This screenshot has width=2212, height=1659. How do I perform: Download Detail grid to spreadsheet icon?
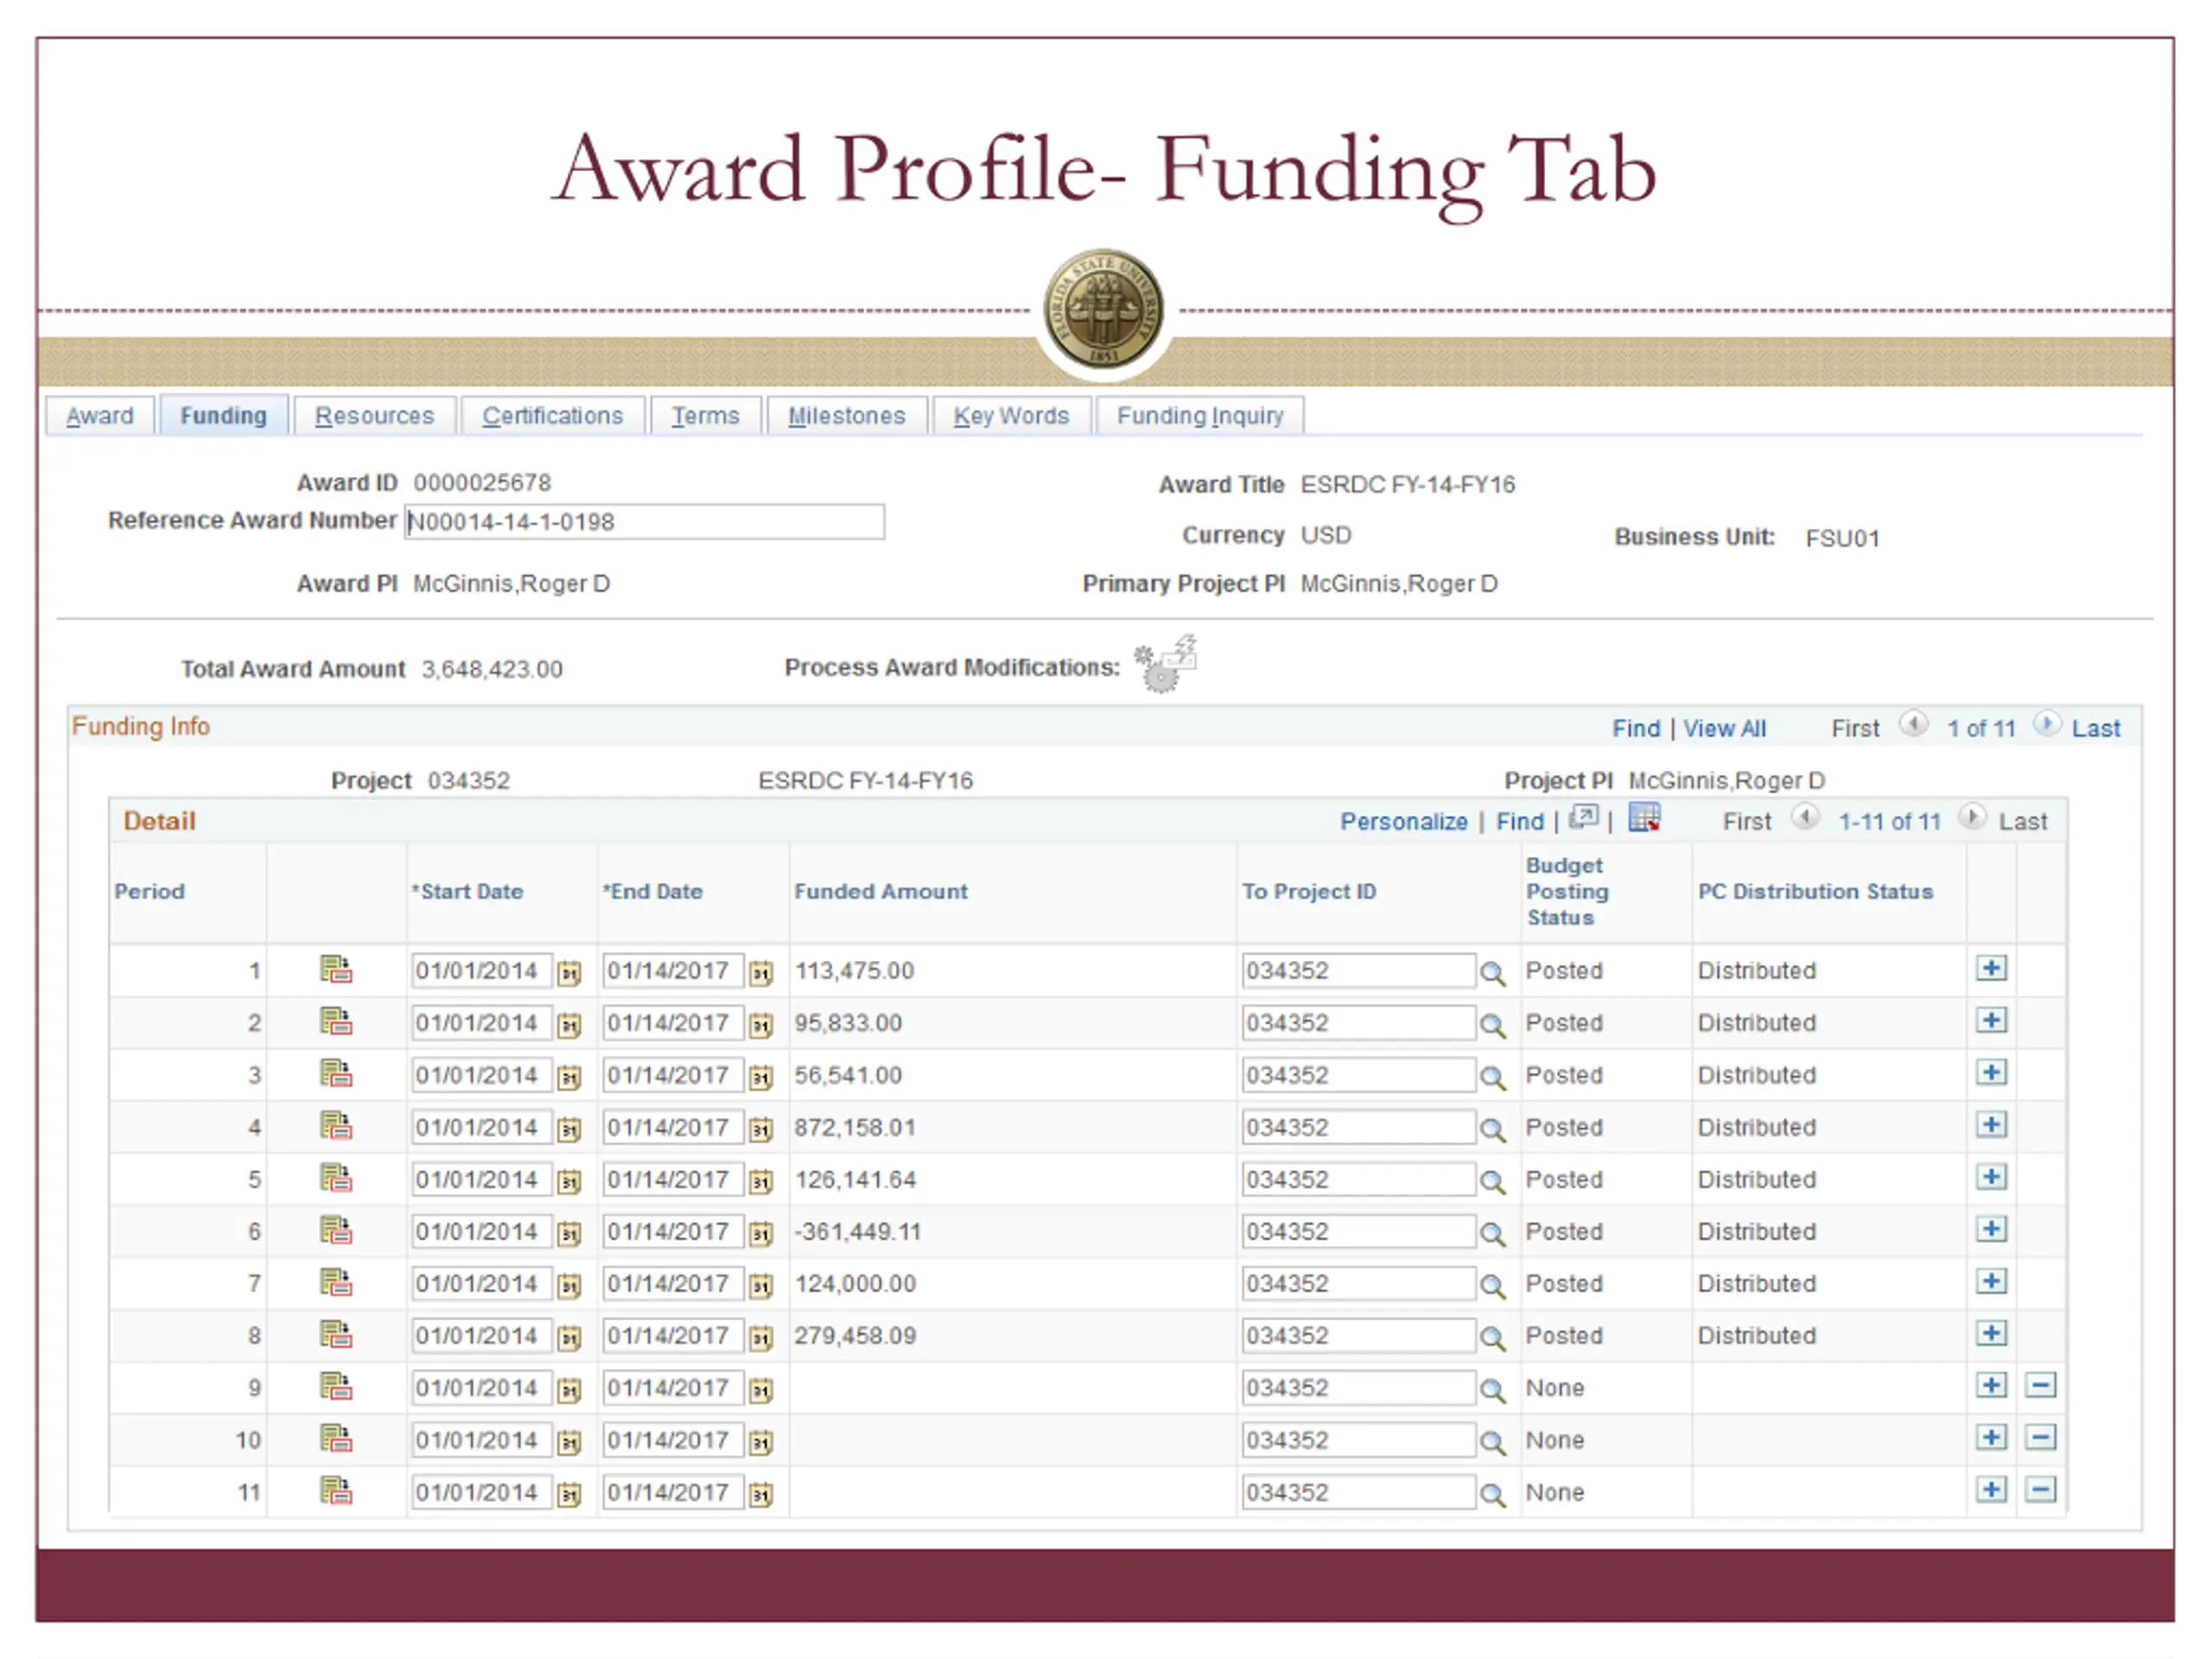coord(1644,817)
